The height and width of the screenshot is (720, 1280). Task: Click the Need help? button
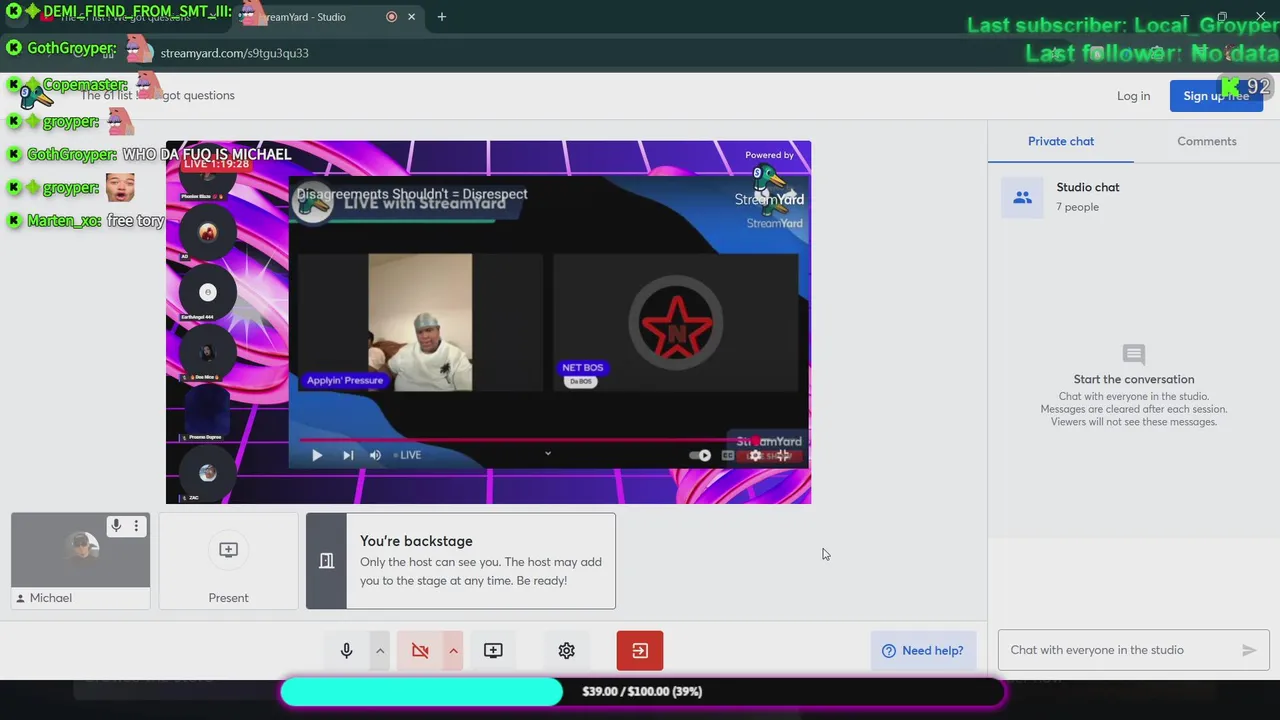(922, 651)
